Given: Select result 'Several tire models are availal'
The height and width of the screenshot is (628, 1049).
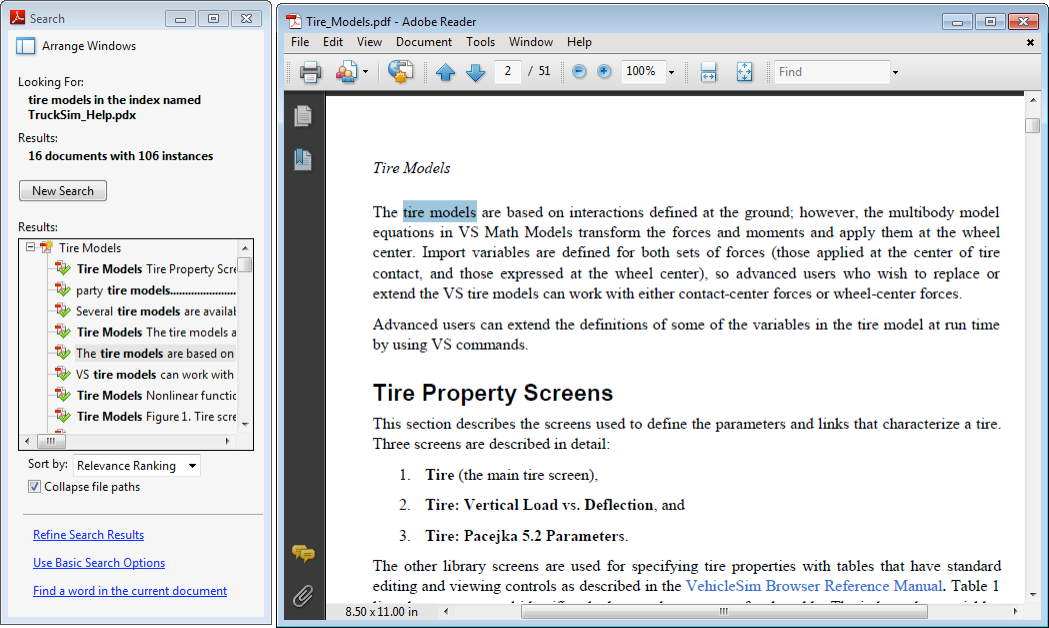Looking at the screenshot, I should click(156, 311).
